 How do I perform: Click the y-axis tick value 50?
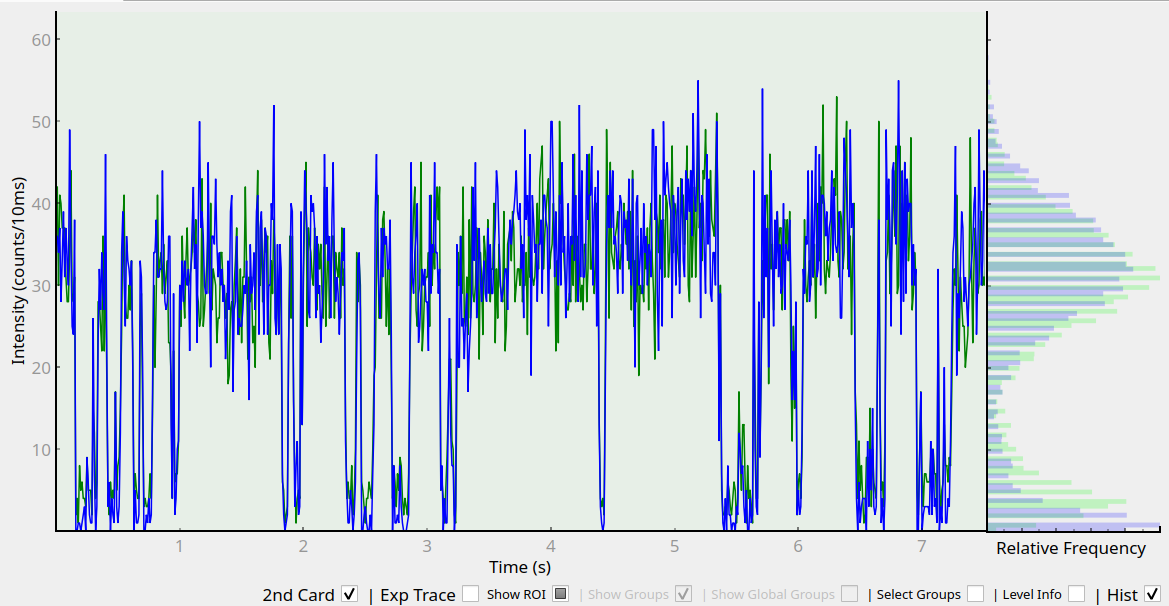click(x=41, y=122)
